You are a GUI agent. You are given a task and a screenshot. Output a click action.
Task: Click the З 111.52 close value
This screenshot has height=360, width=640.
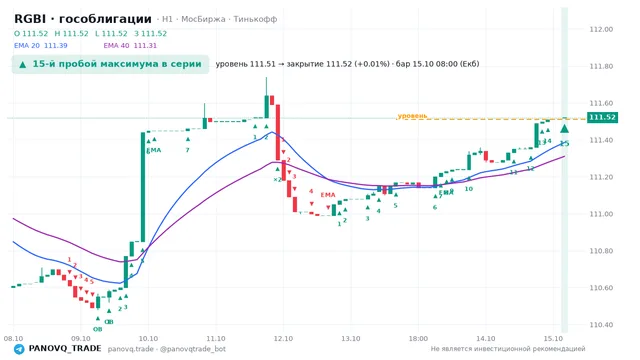pos(150,33)
